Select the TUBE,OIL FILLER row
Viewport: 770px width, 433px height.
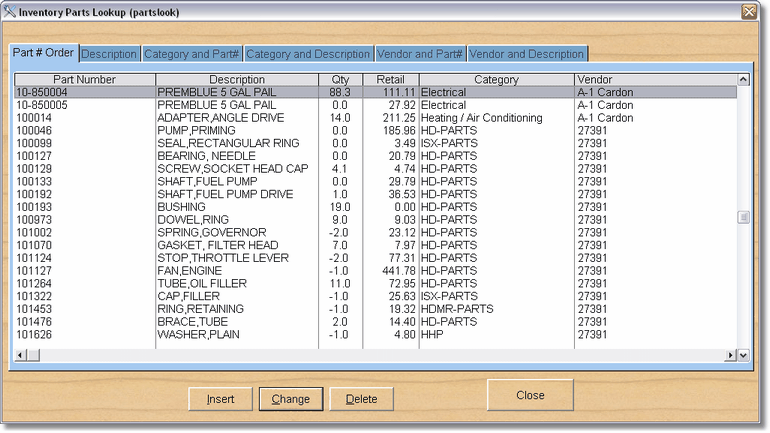[376, 284]
